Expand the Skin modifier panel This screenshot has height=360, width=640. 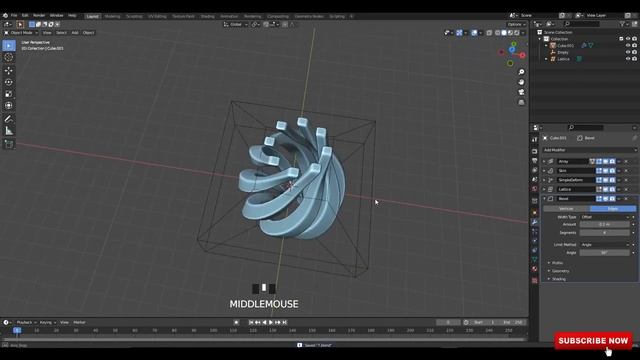click(544, 171)
